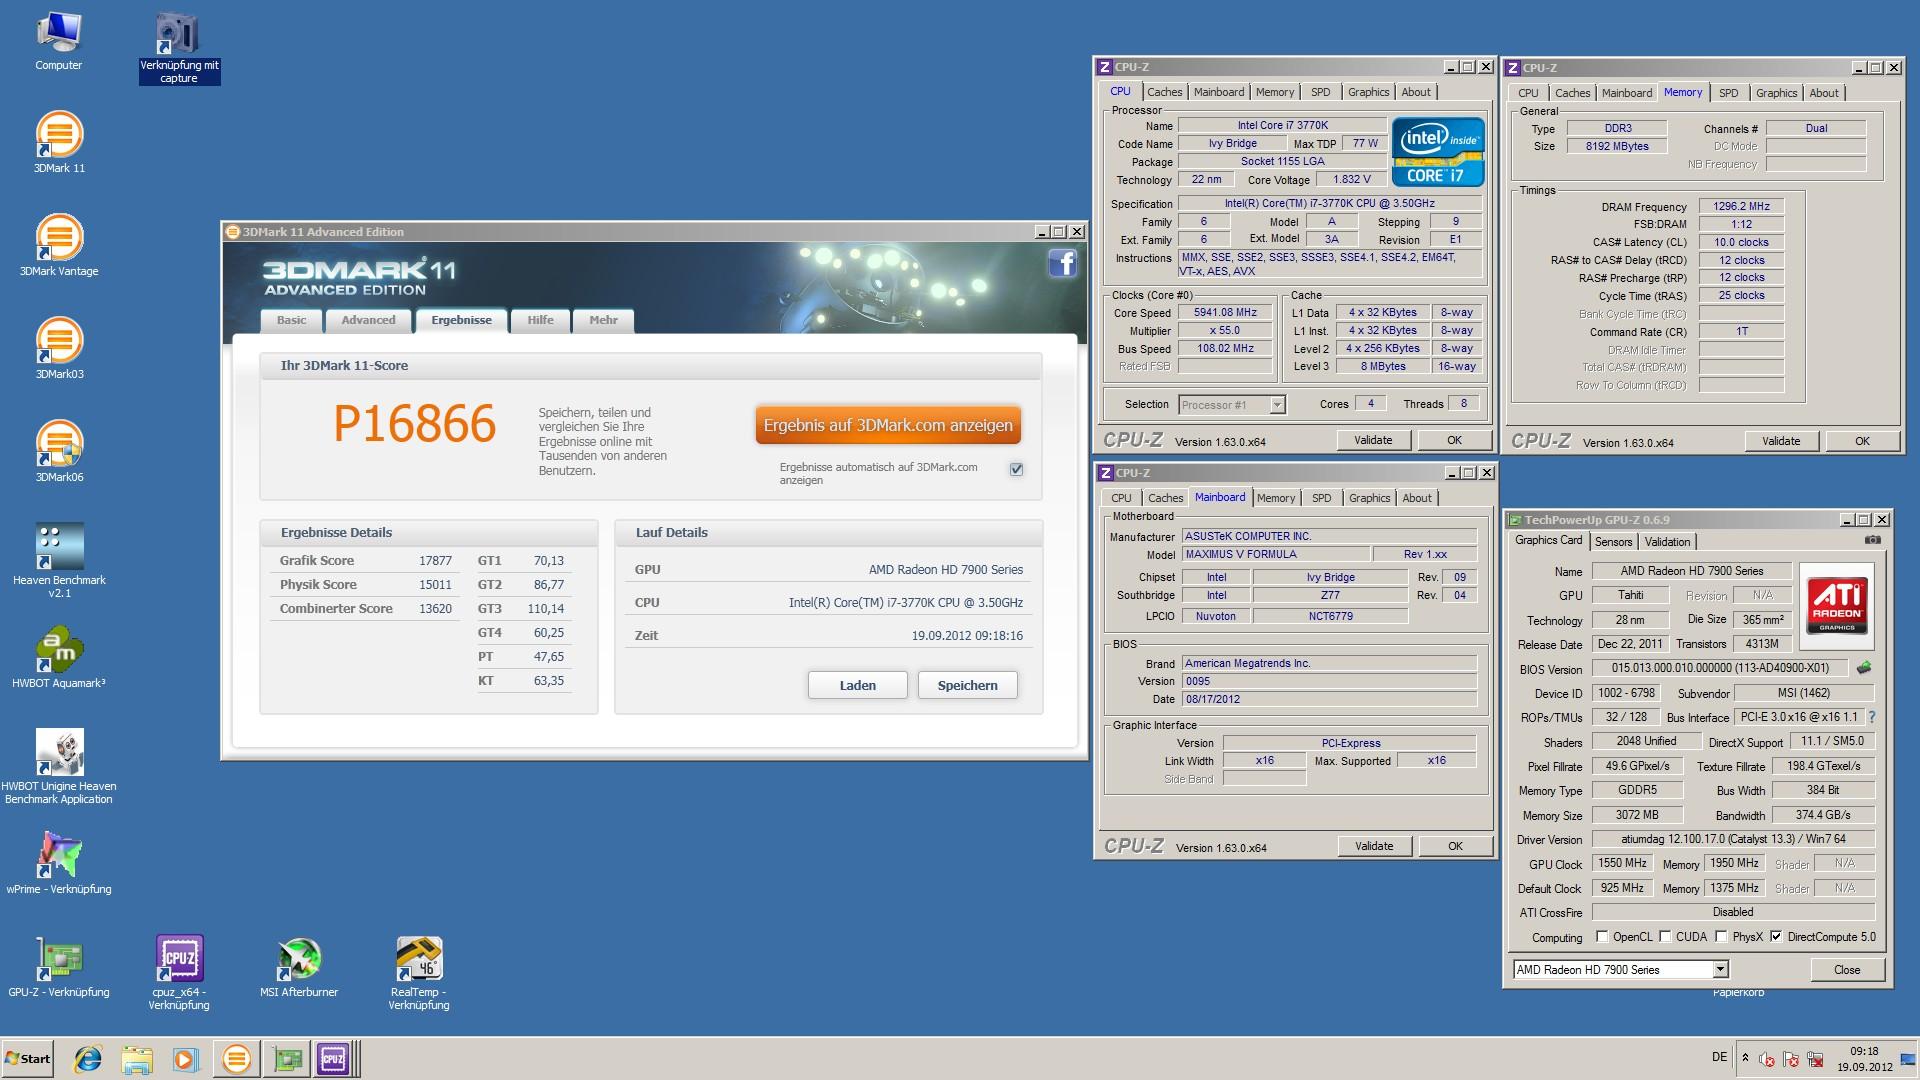Open SPD tab in CPU-Z Memory window
This screenshot has width=1920, height=1080.
pyautogui.click(x=1728, y=93)
